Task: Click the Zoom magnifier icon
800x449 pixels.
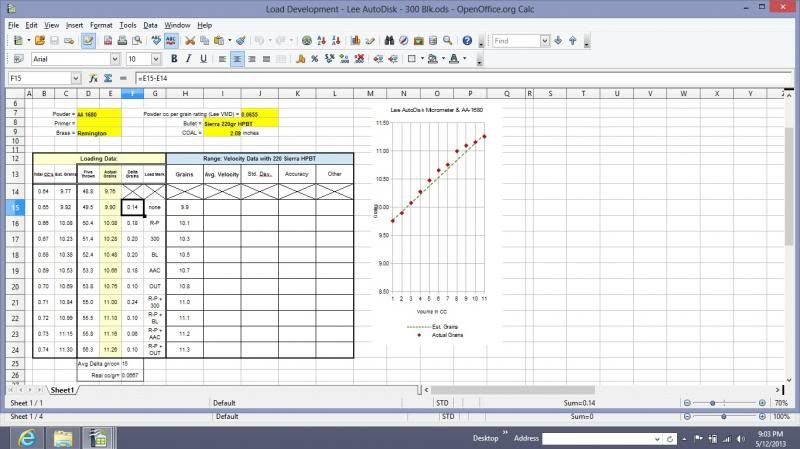Action: (447, 40)
